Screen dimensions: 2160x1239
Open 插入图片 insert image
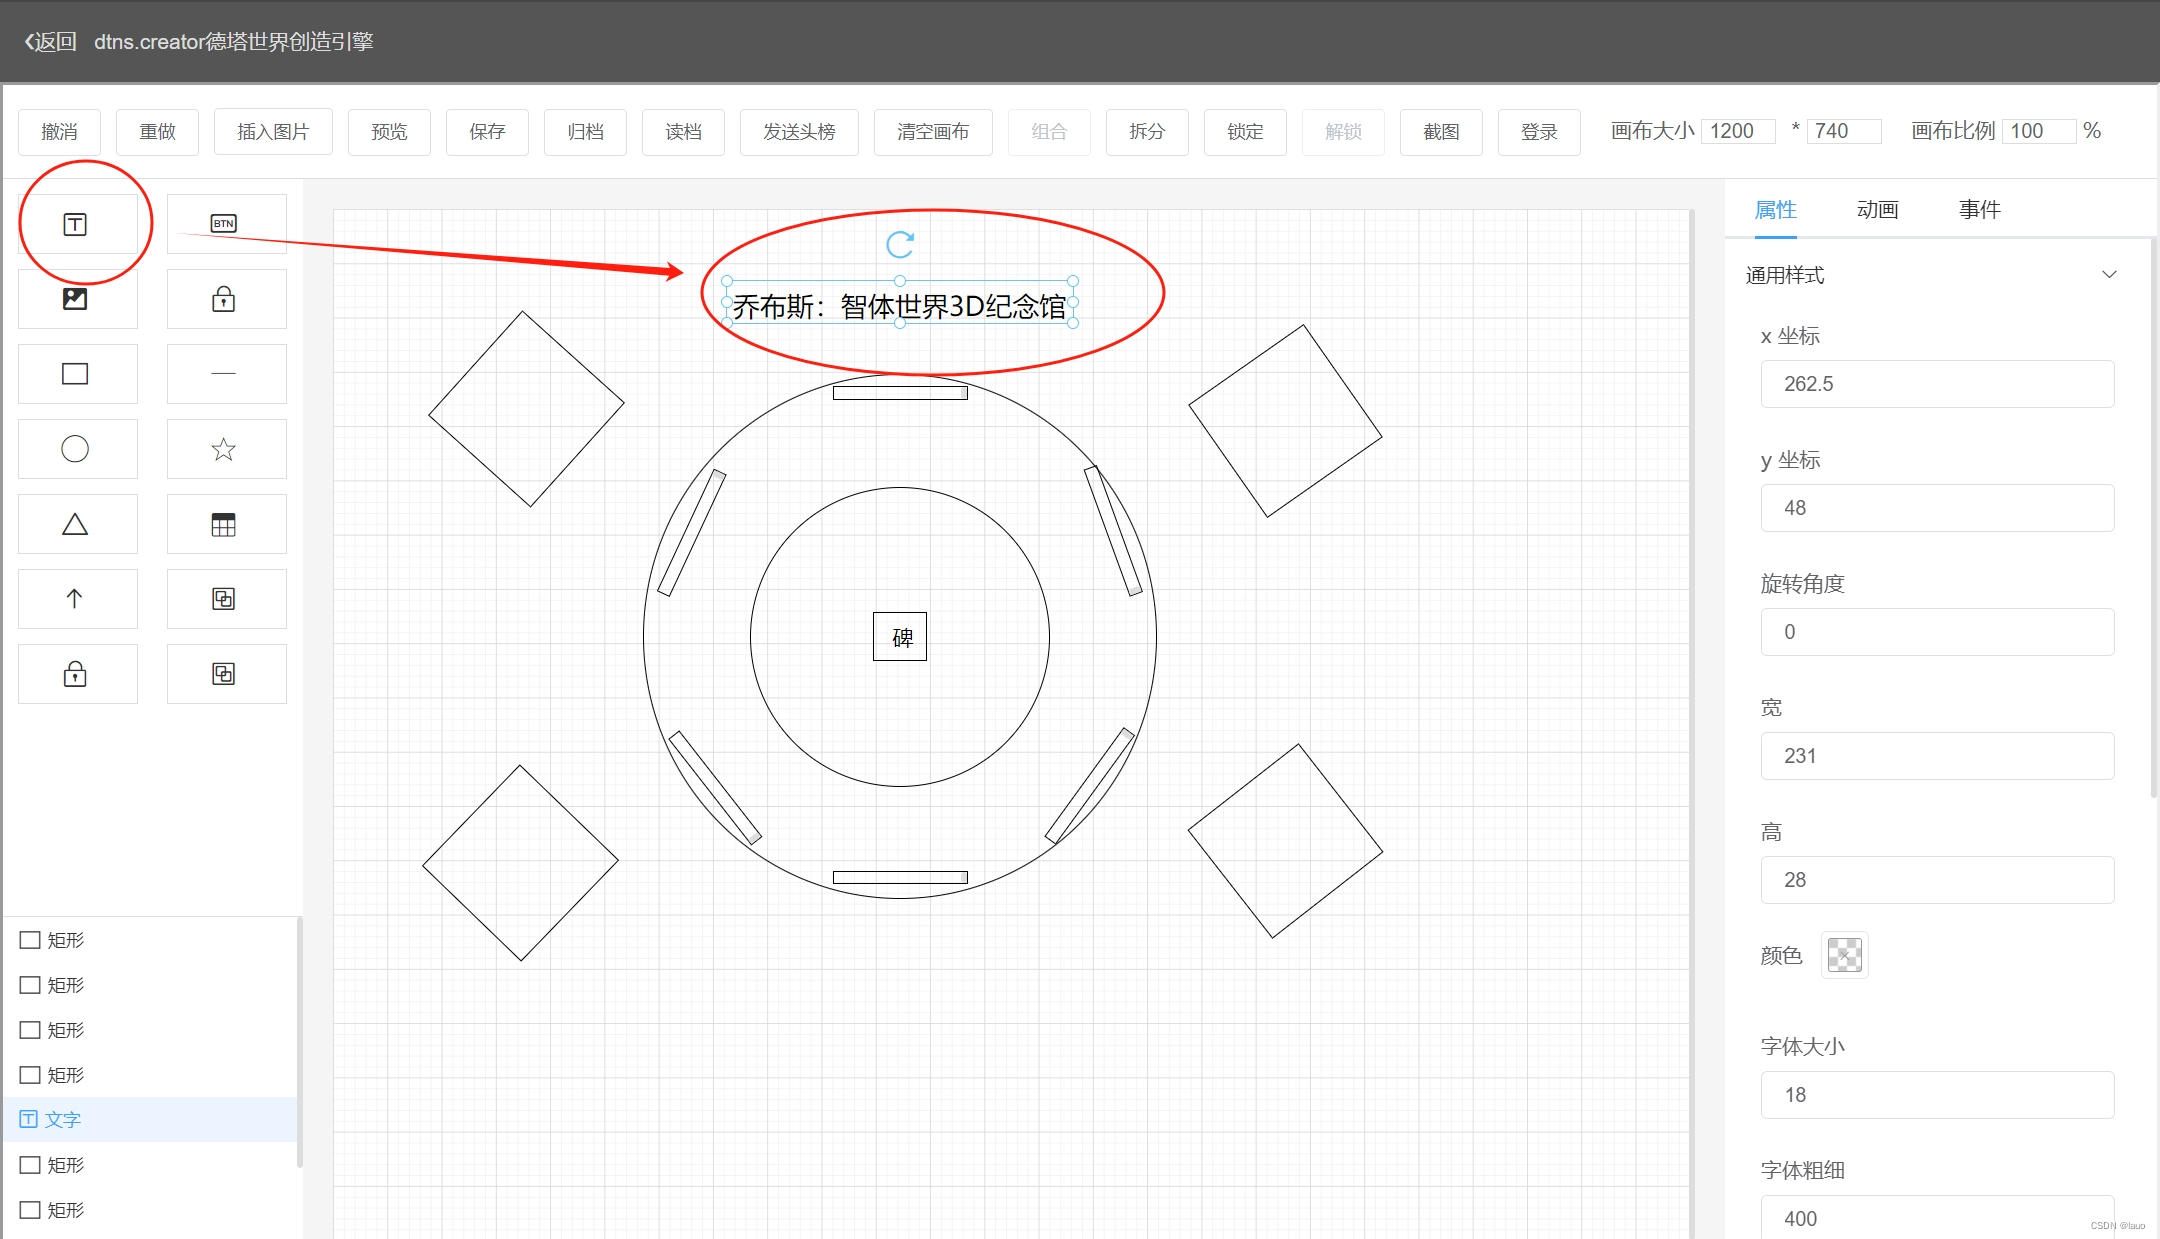274,132
